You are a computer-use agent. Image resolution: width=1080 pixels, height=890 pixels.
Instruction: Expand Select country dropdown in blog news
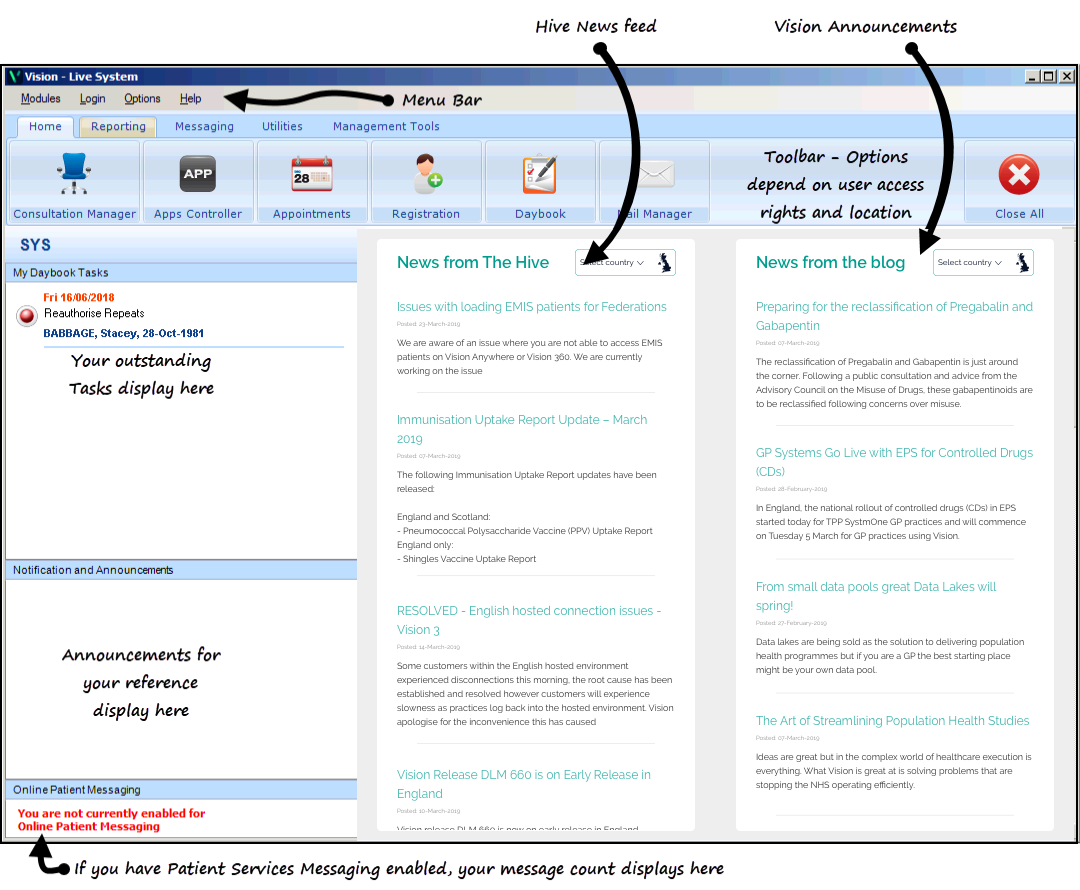tap(970, 263)
